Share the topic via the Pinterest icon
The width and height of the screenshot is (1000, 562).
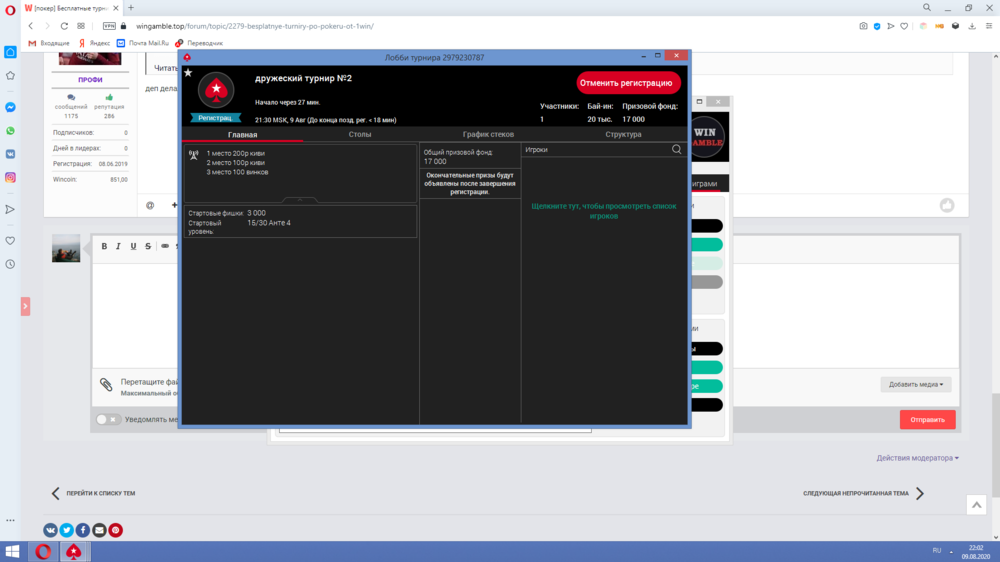click(x=116, y=530)
